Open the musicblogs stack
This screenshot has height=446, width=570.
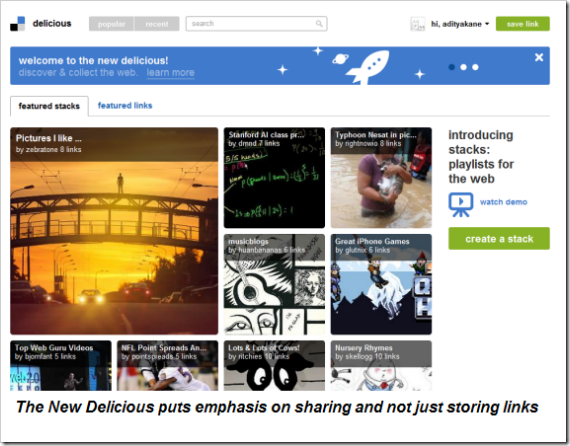coord(274,284)
